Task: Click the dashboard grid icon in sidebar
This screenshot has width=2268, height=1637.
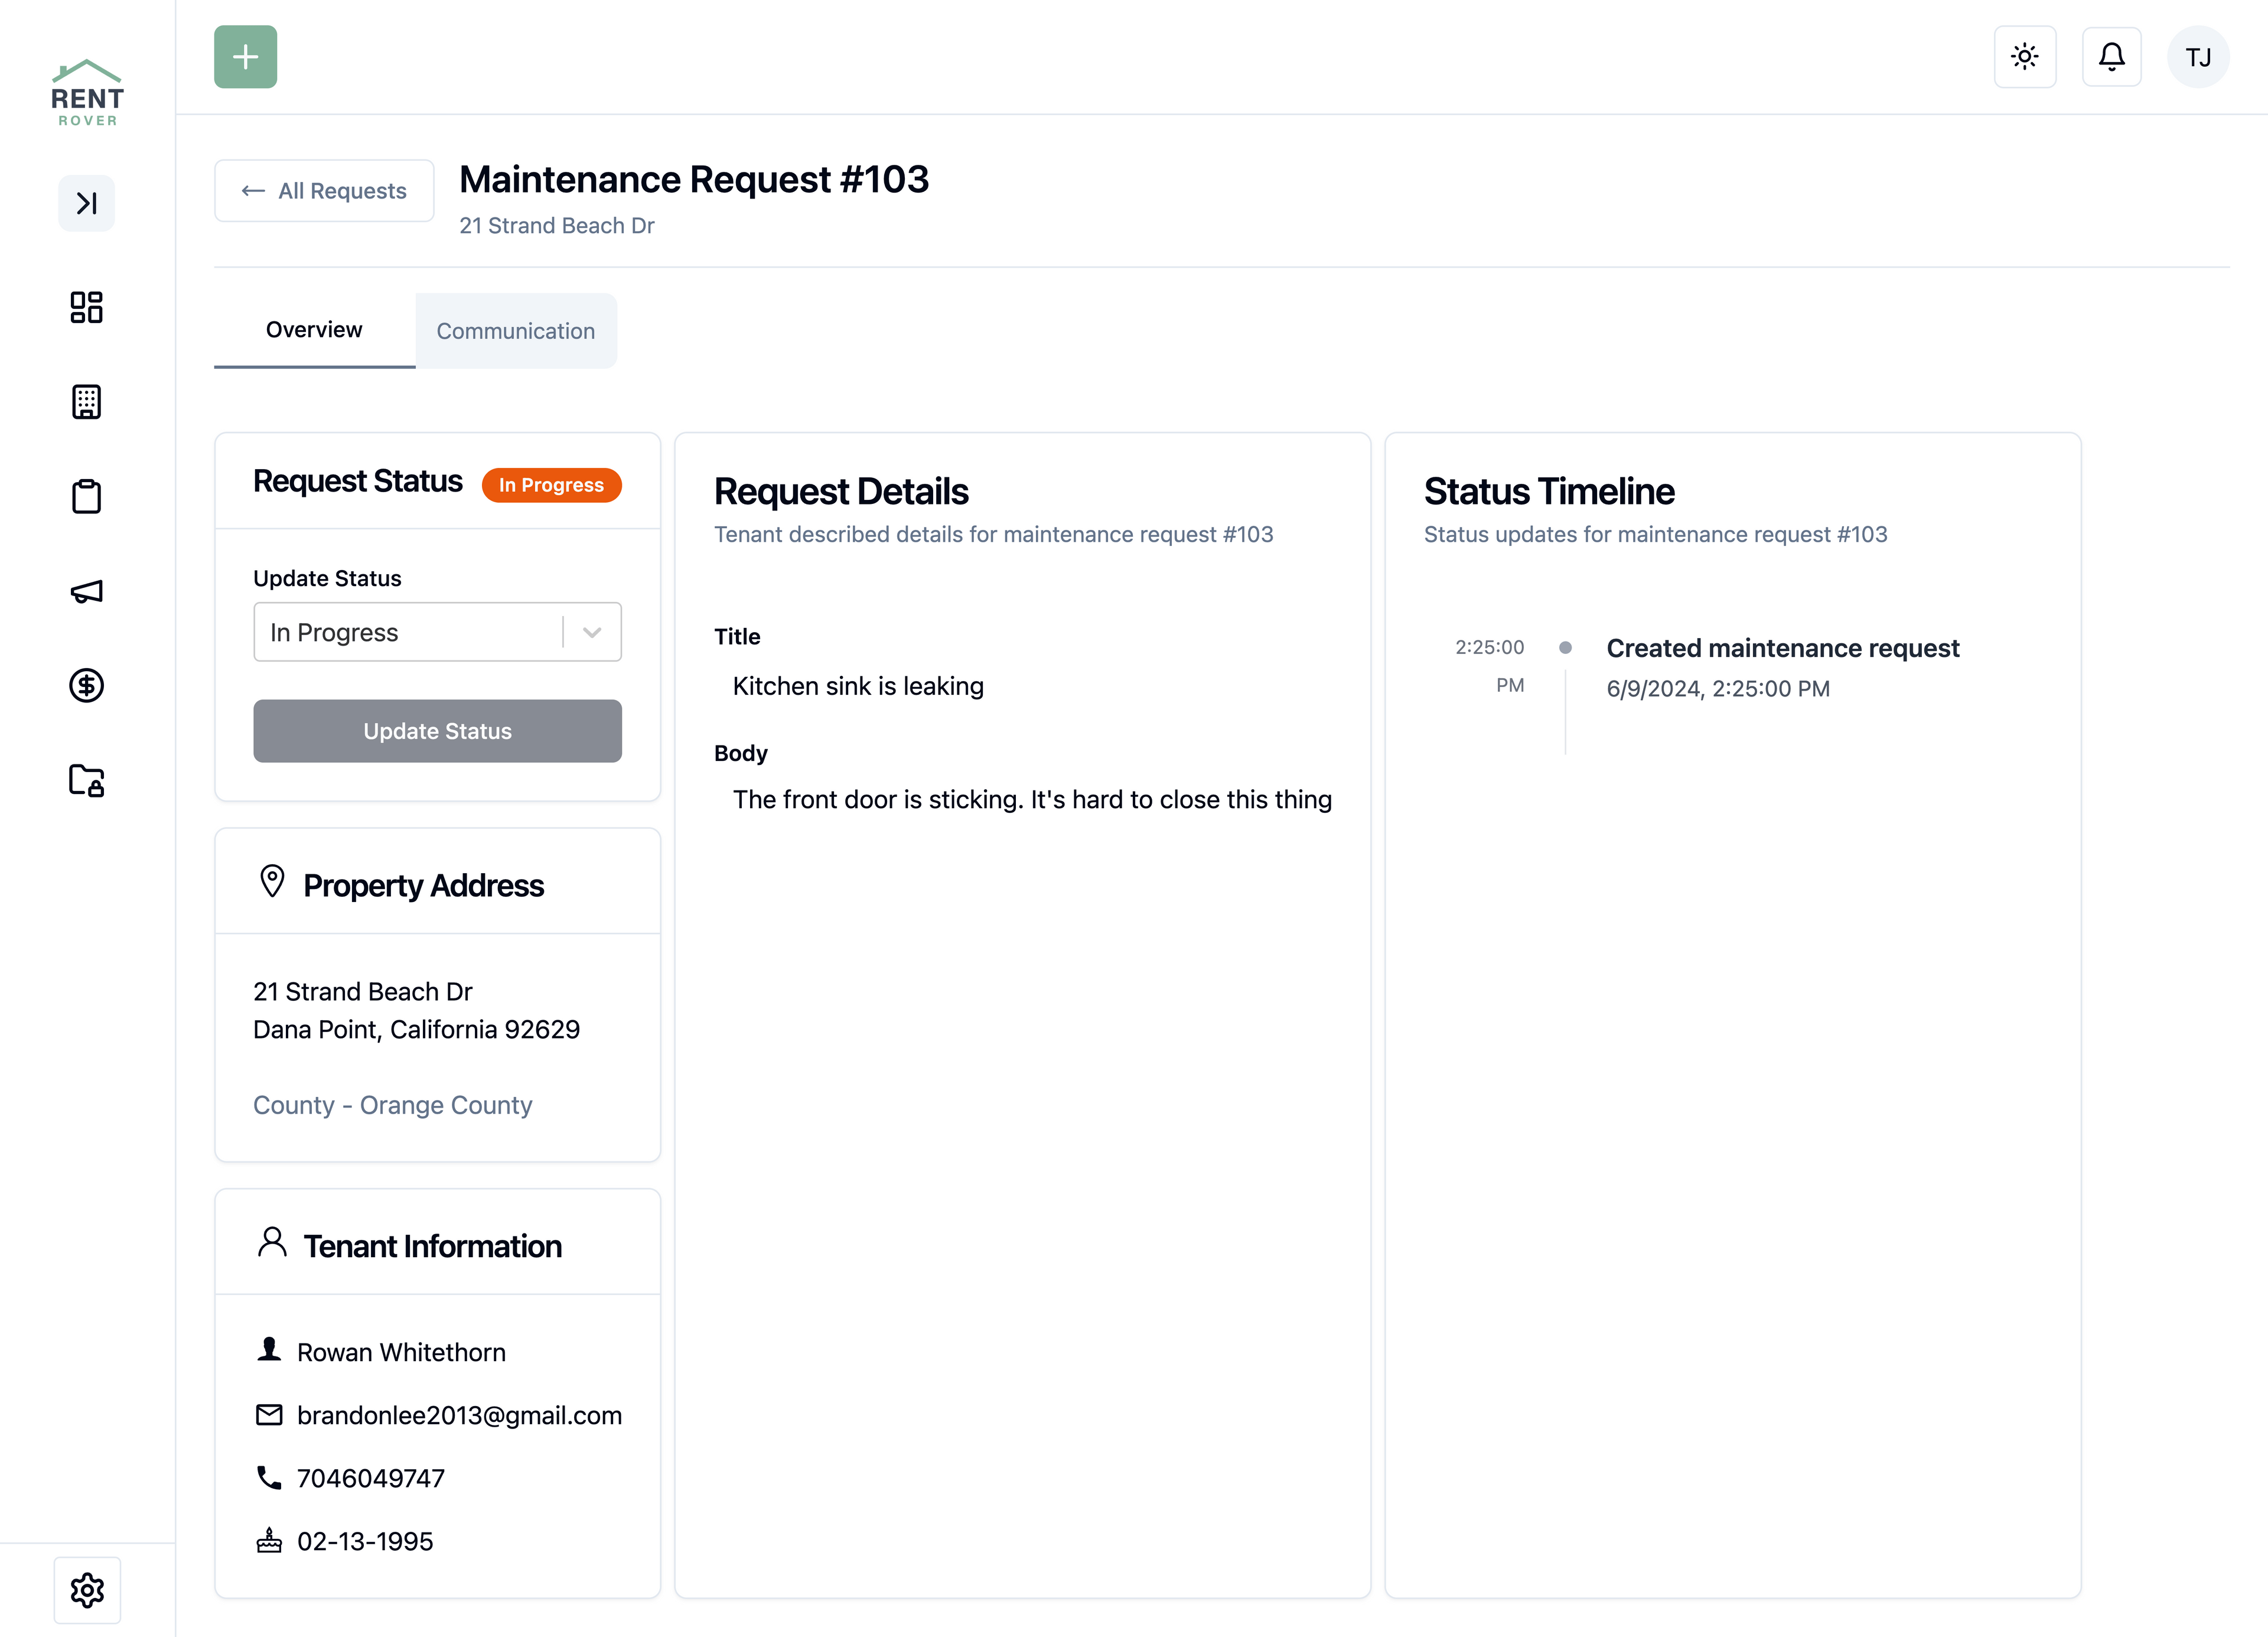Action: [x=86, y=307]
